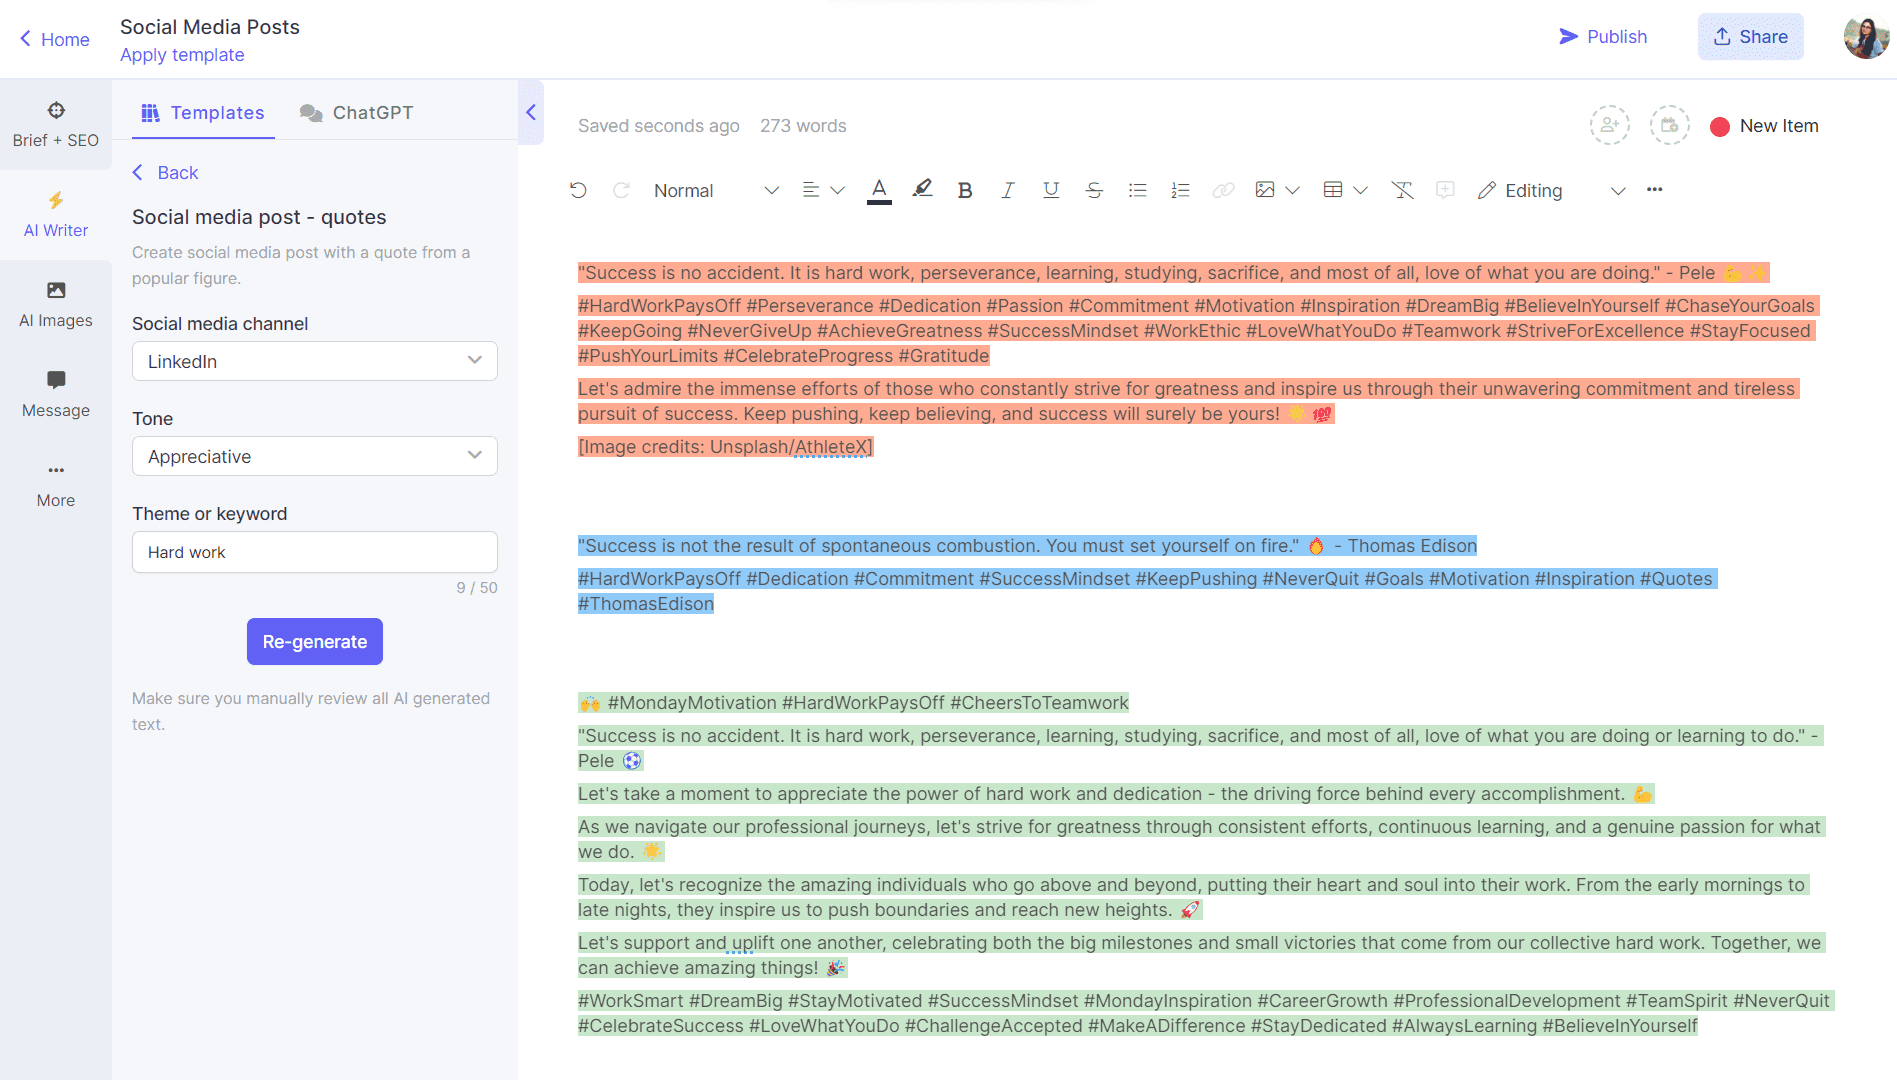The width and height of the screenshot is (1897, 1080).
Task: Click the Share button
Action: click(x=1750, y=37)
